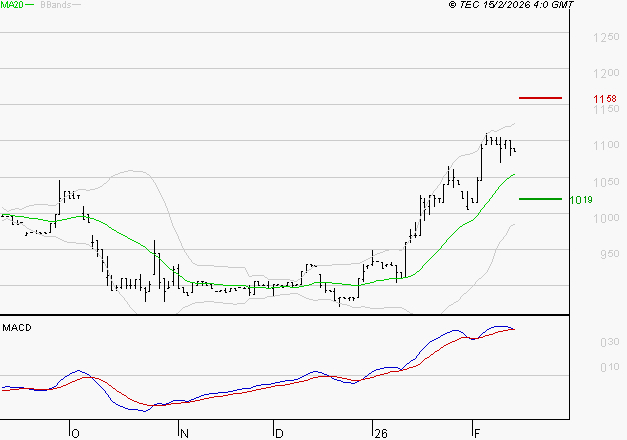Click the green 1019 support value

click(x=581, y=200)
